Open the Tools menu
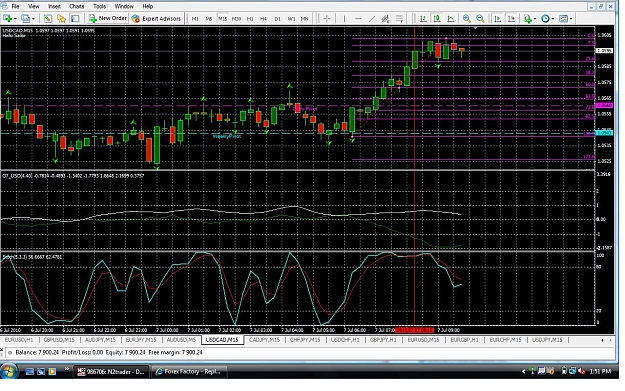 coord(99,6)
